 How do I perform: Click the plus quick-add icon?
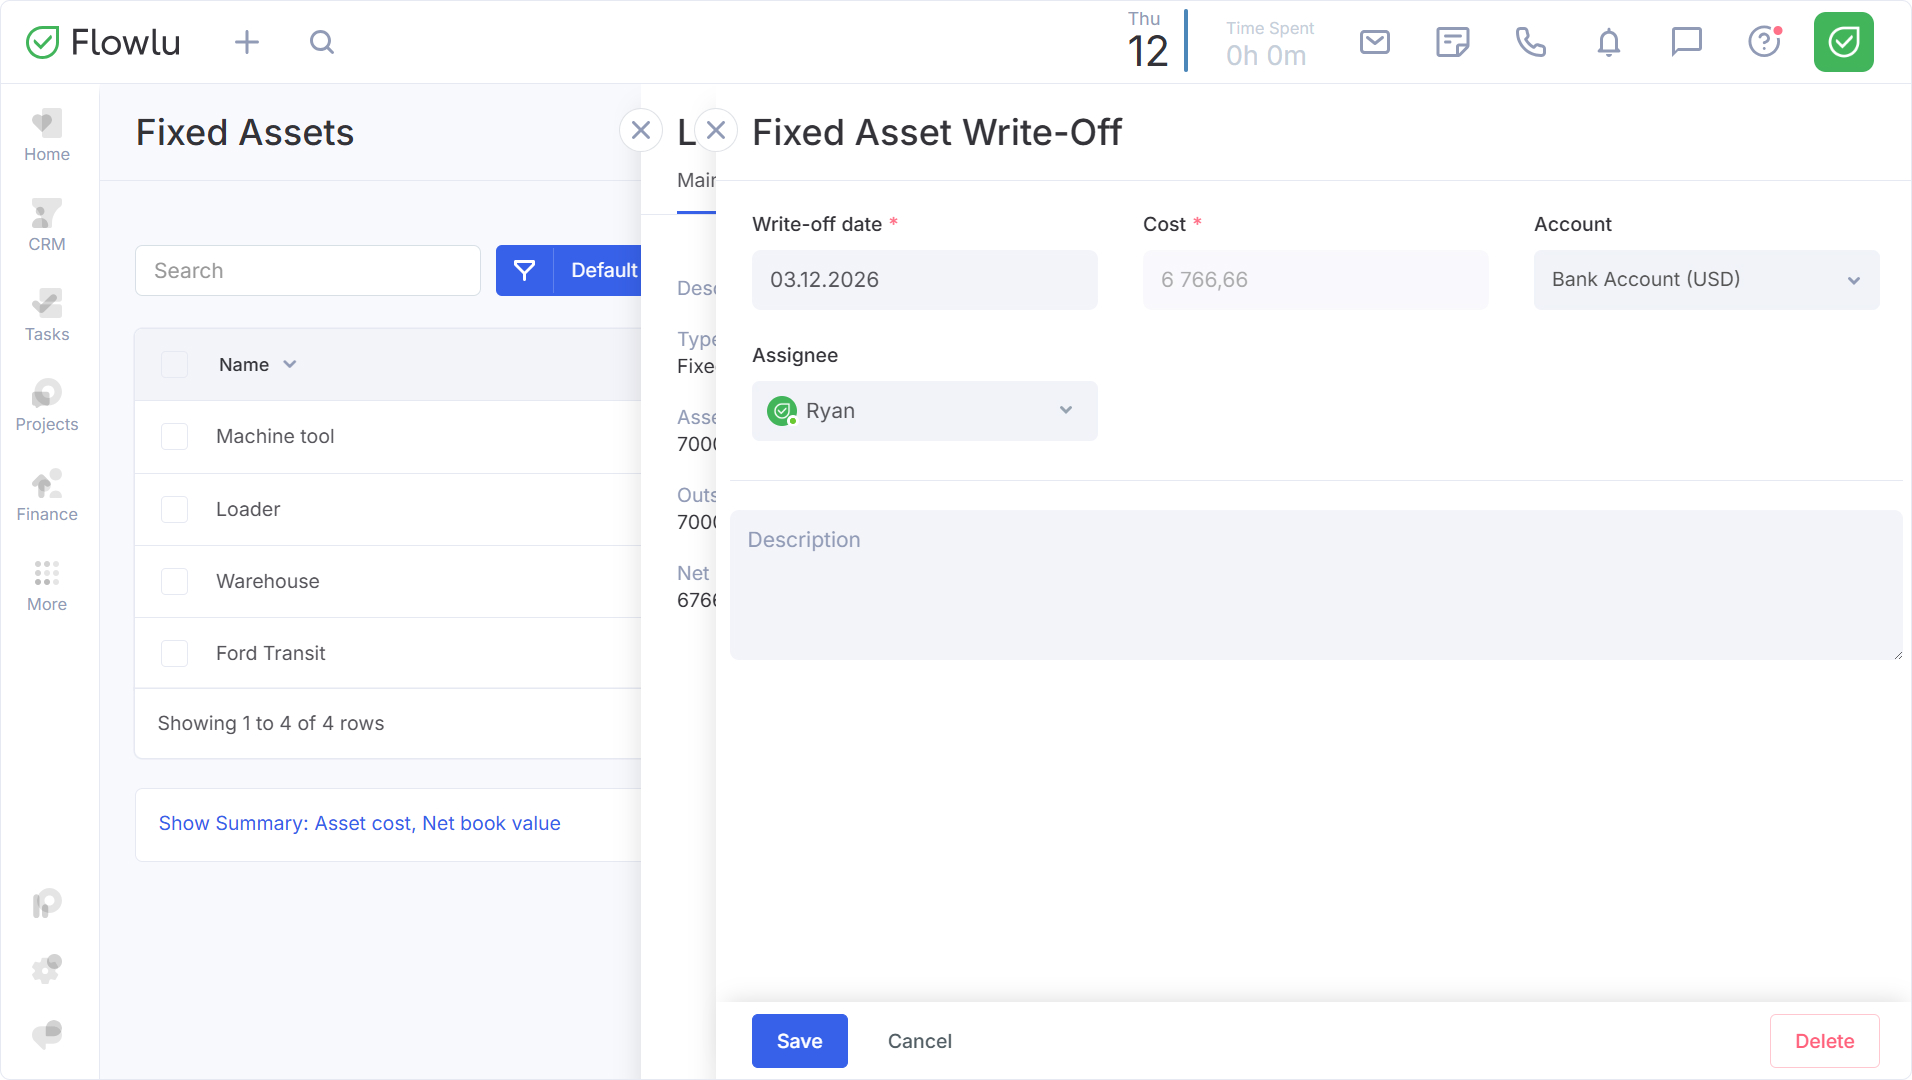(246, 42)
